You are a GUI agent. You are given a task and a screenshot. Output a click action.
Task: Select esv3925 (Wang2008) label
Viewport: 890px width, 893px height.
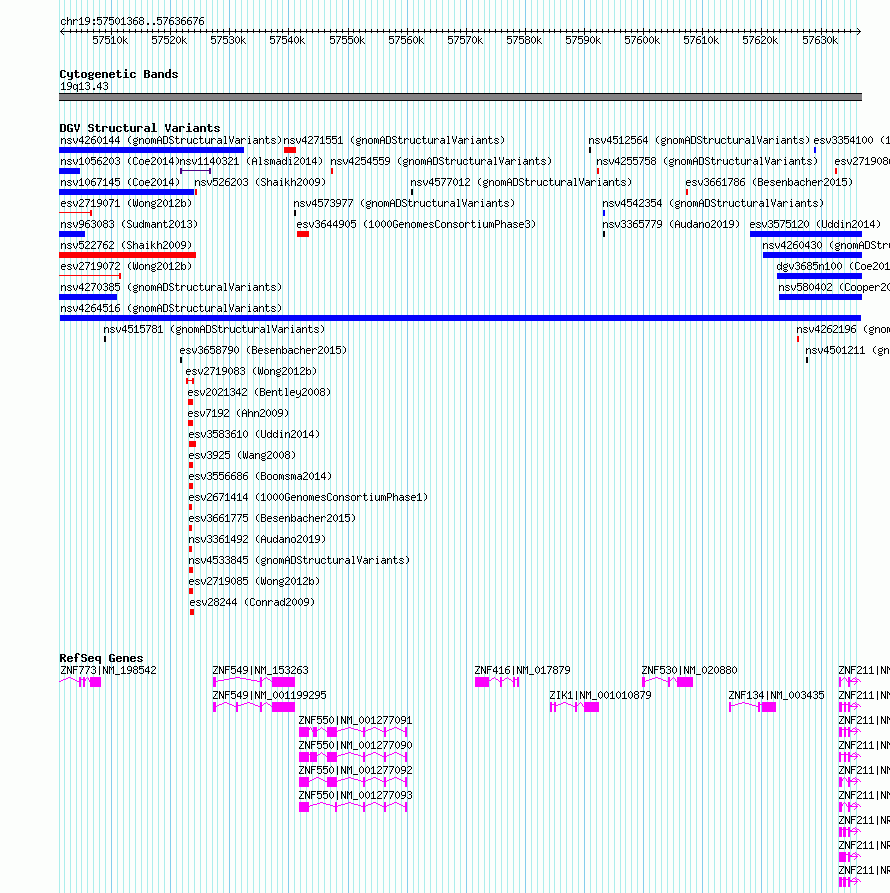point(242,455)
